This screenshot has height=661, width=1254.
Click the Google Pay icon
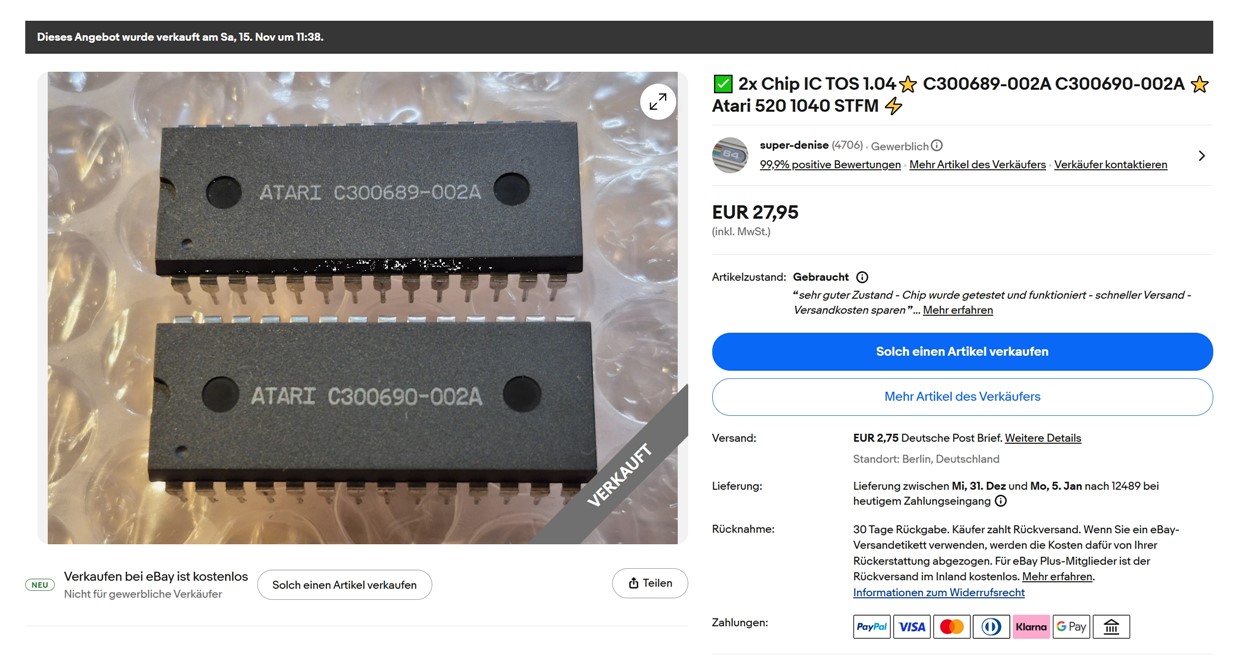pos(1071,627)
